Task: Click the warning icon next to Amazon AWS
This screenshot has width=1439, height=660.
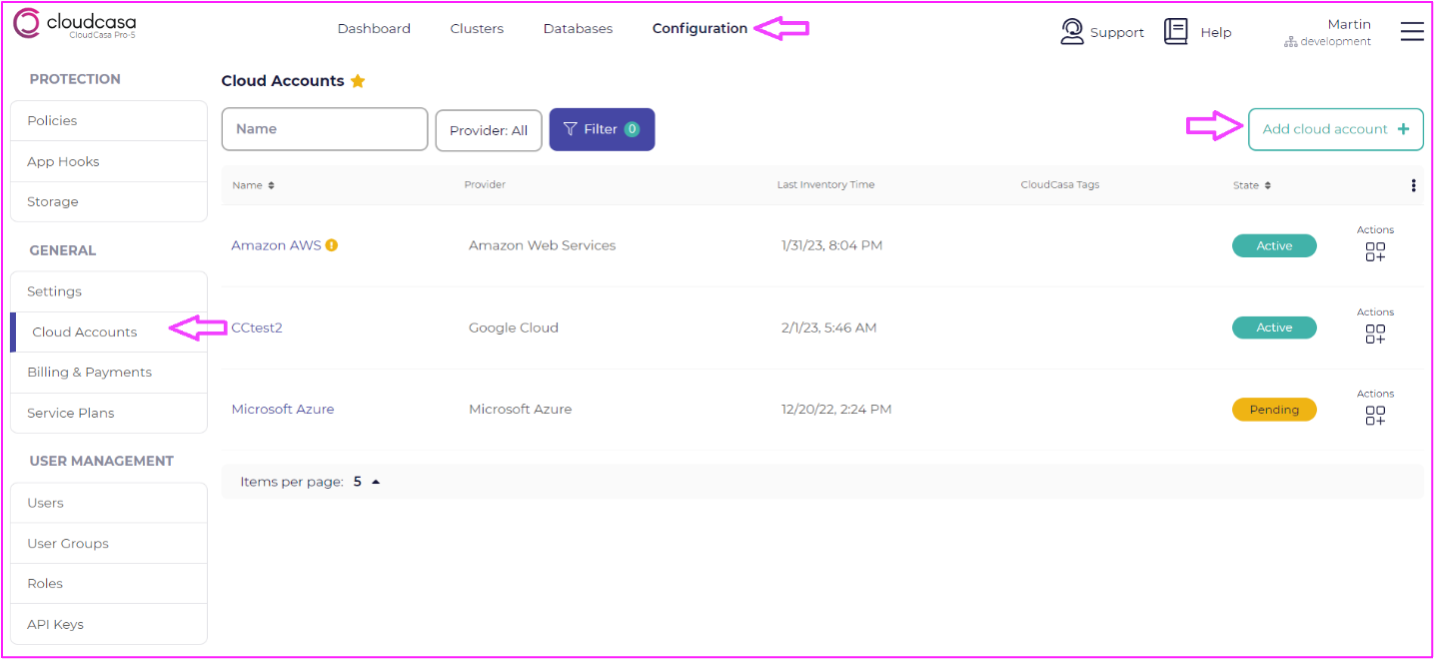Action: pyautogui.click(x=332, y=245)
